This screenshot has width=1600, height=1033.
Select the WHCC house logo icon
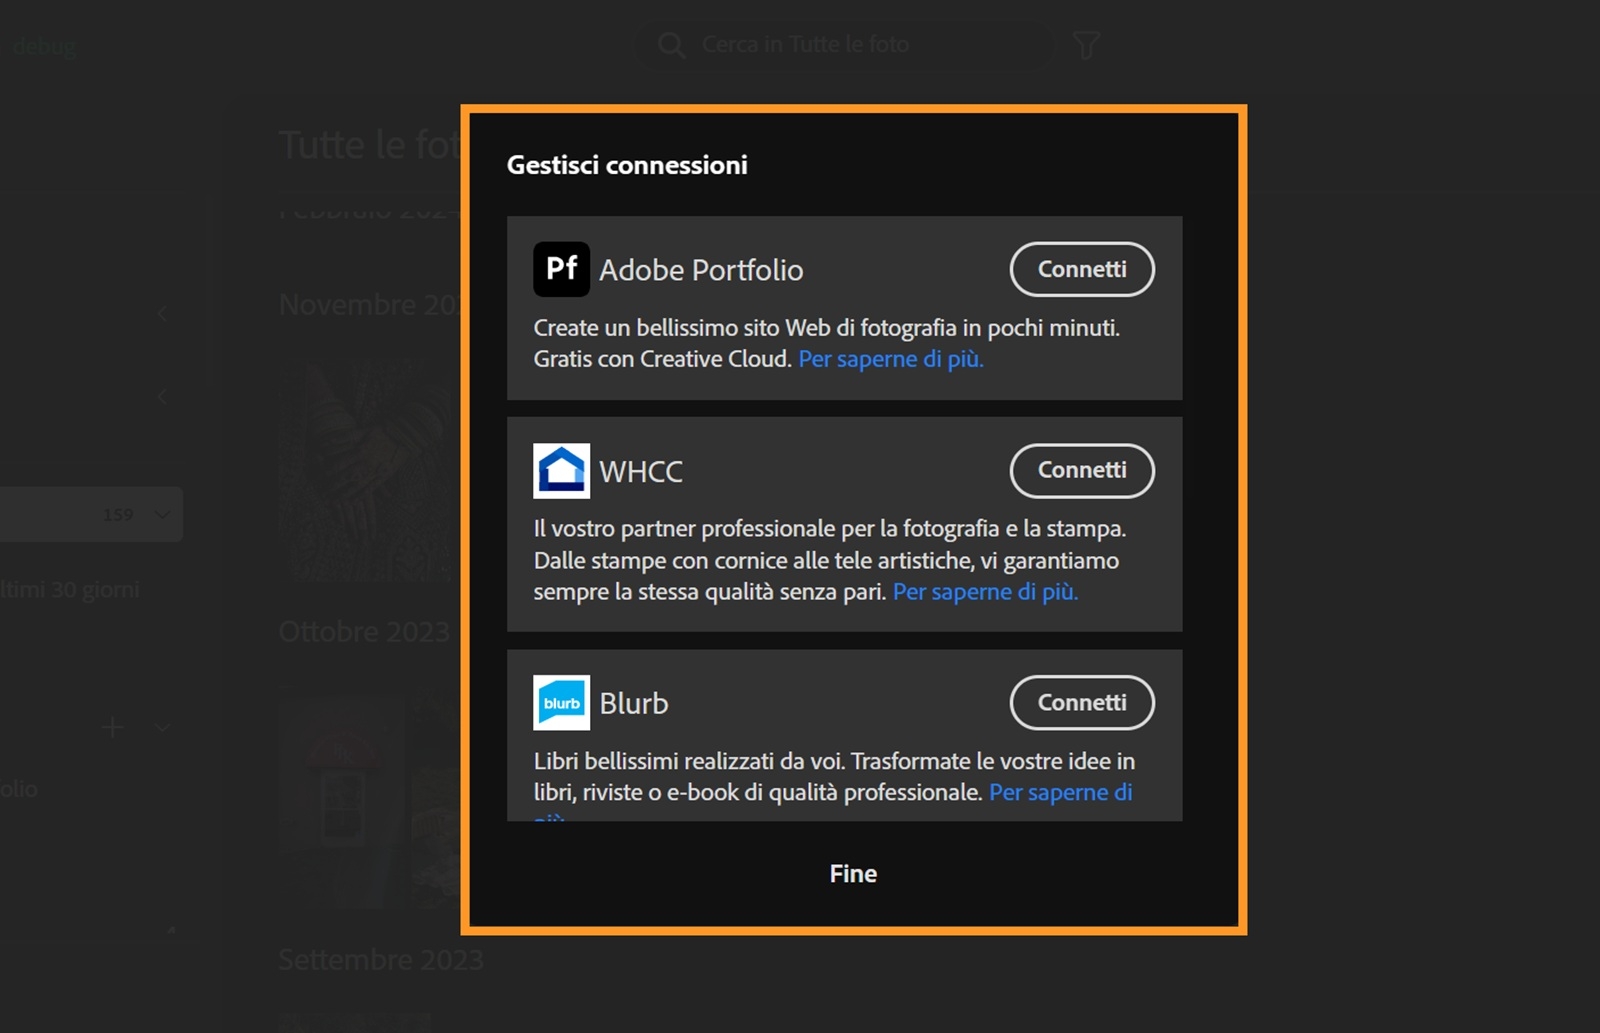click(562, 470)
